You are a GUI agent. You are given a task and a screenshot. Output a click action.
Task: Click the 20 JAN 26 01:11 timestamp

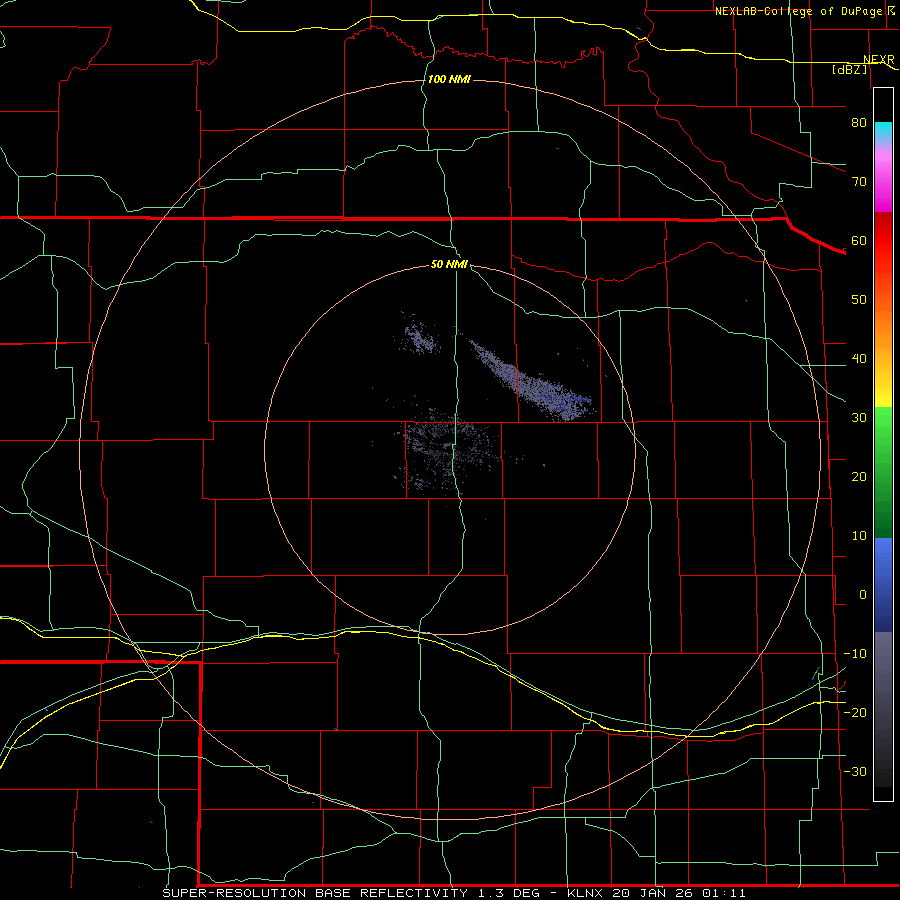tap(679, 893)
